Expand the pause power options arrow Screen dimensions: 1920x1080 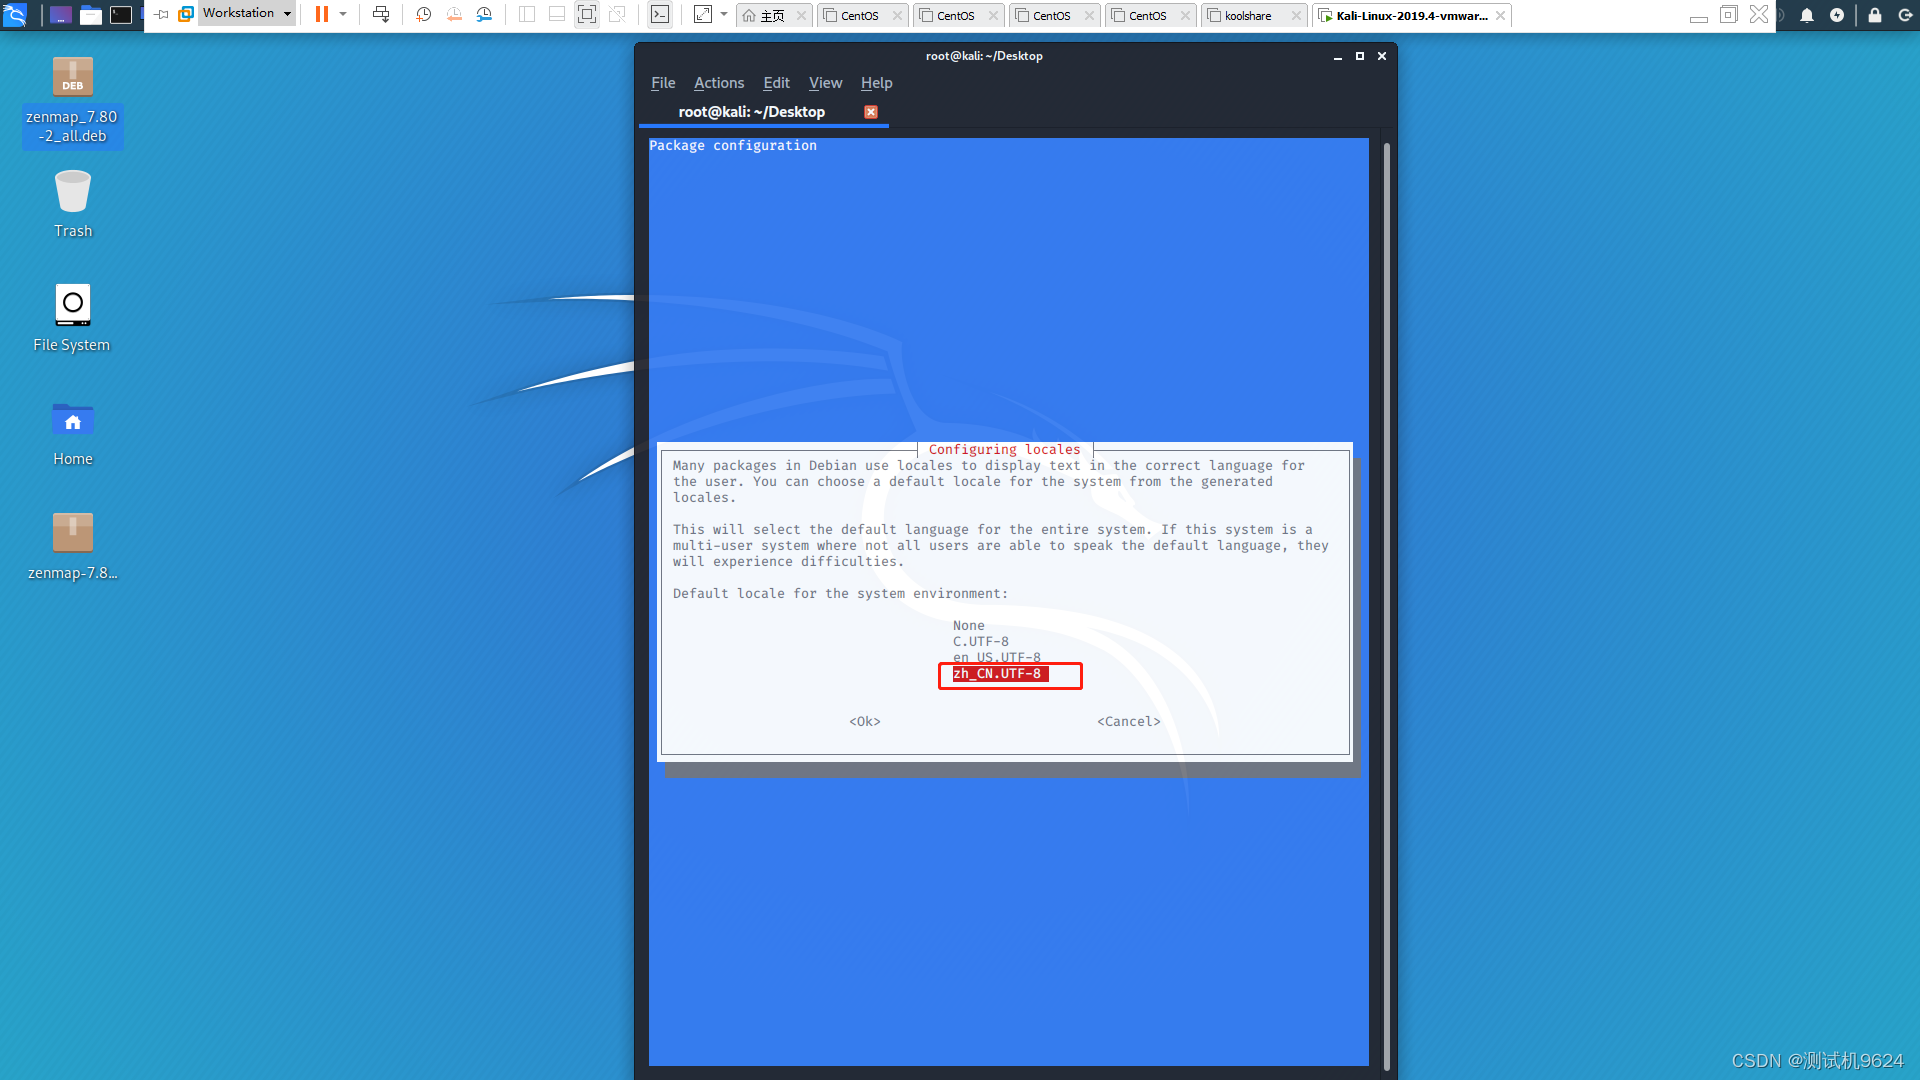click(x=343, y=14)
